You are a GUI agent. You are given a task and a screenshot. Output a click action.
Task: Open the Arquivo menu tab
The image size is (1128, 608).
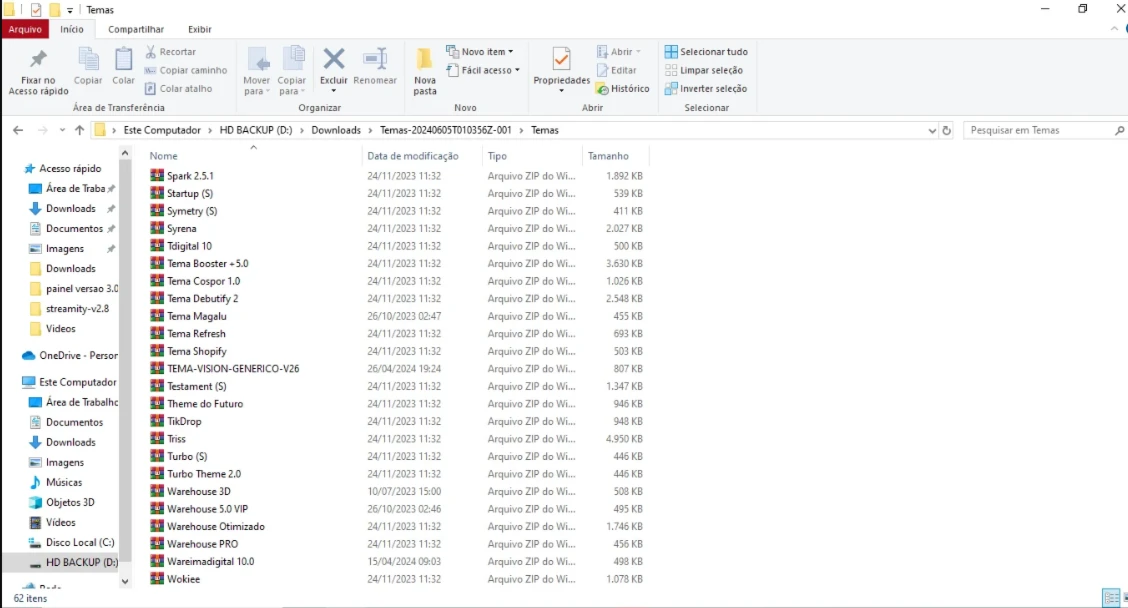pos(25,29)
